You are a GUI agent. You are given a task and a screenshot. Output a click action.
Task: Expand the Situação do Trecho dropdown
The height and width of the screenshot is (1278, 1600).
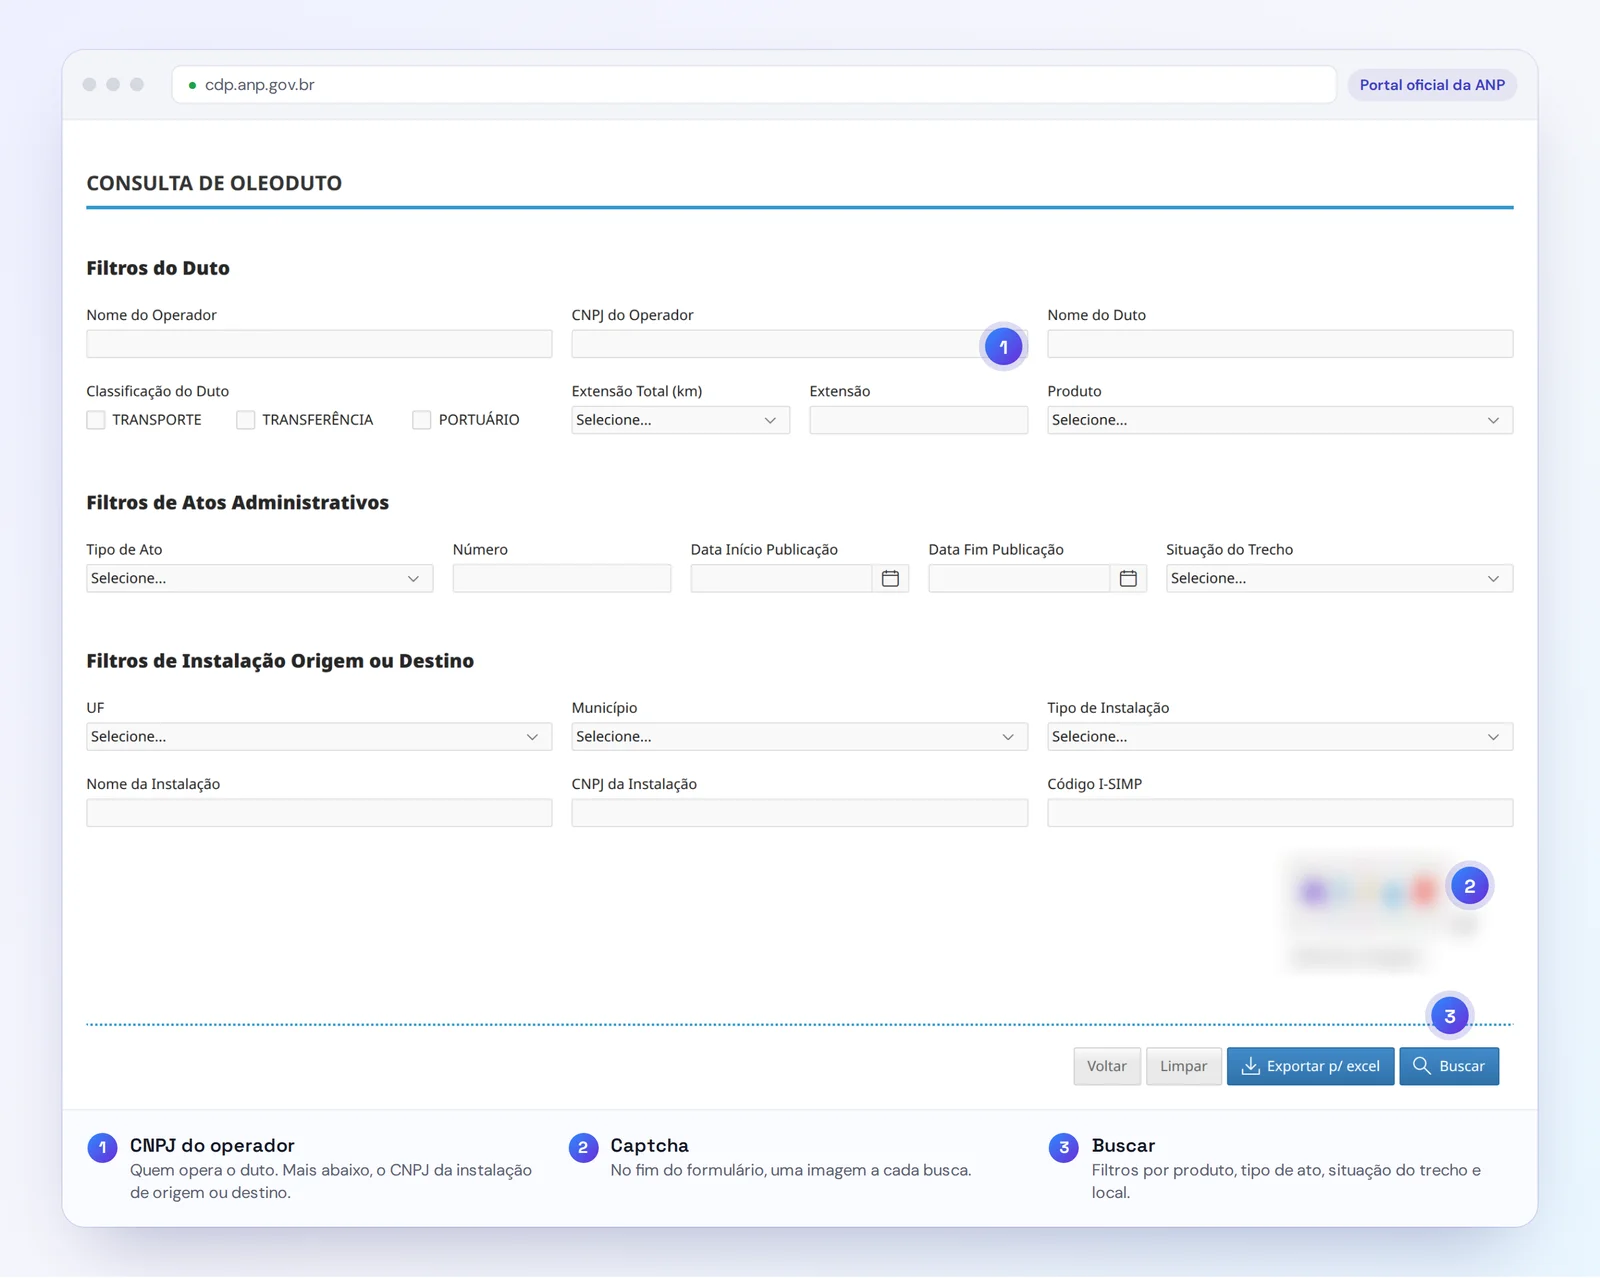(x=1339, y=578)
